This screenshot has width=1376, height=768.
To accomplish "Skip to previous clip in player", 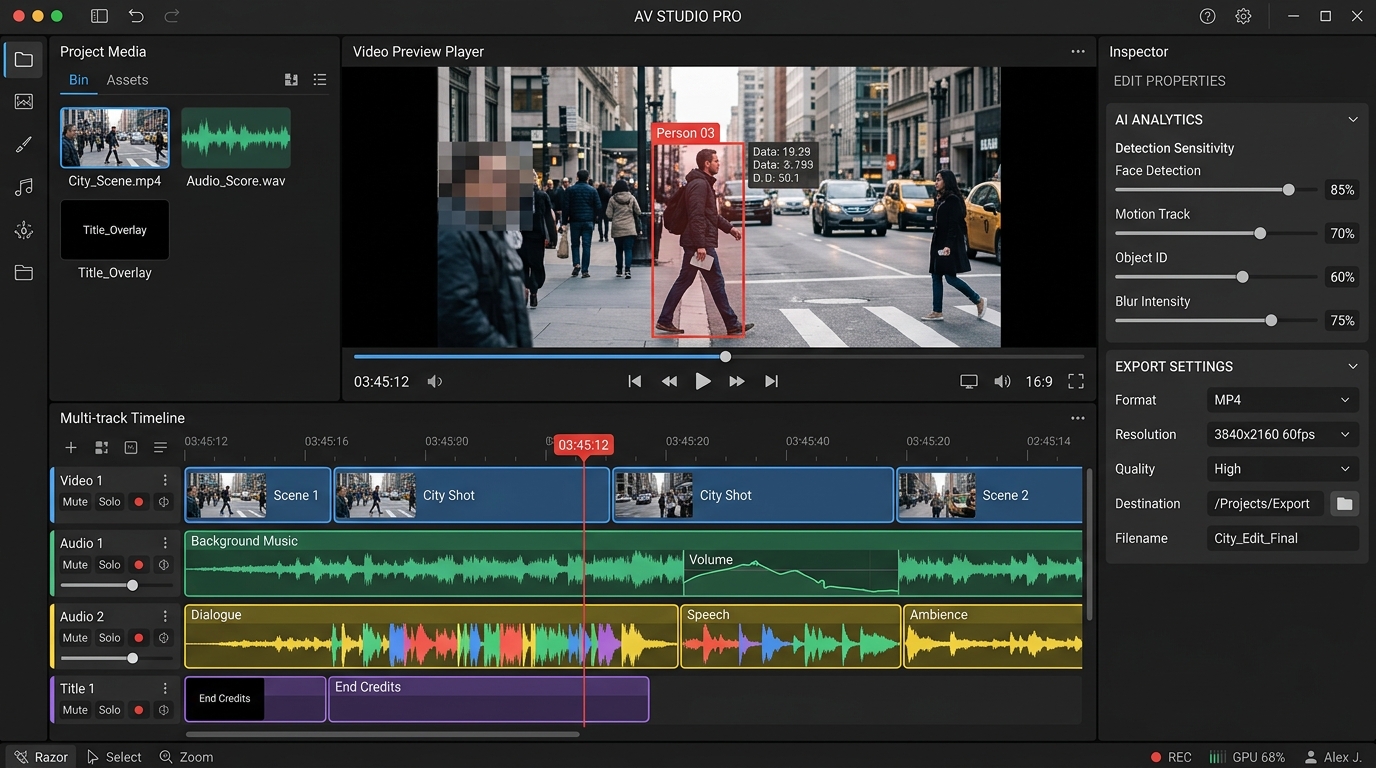I will 634,381.
